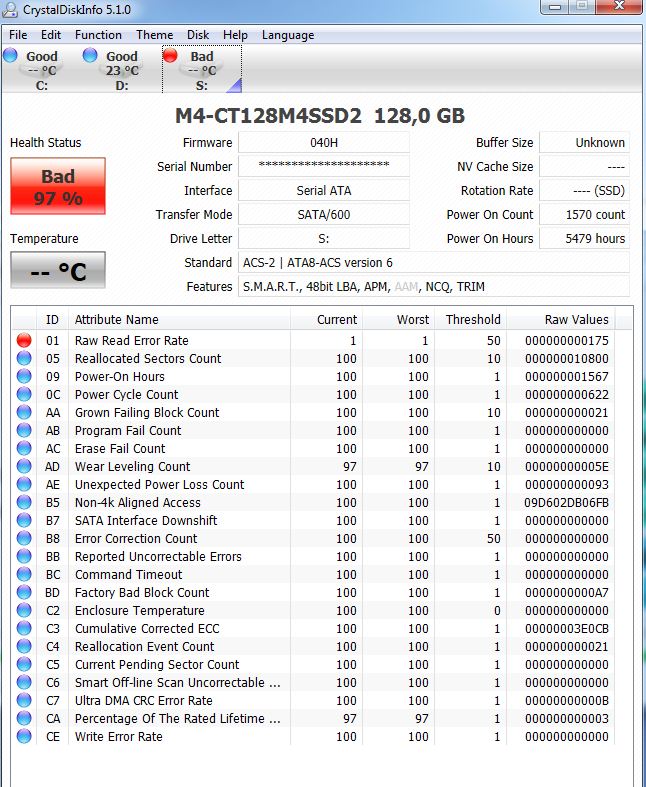
Task: Click the blue icon for Reallocation Event Count
Action: coord(24,646)
